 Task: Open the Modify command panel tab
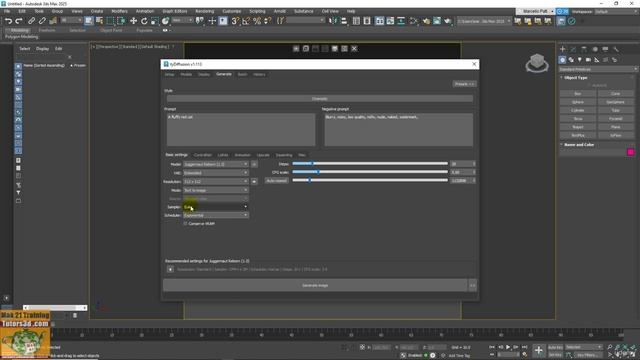573,49
